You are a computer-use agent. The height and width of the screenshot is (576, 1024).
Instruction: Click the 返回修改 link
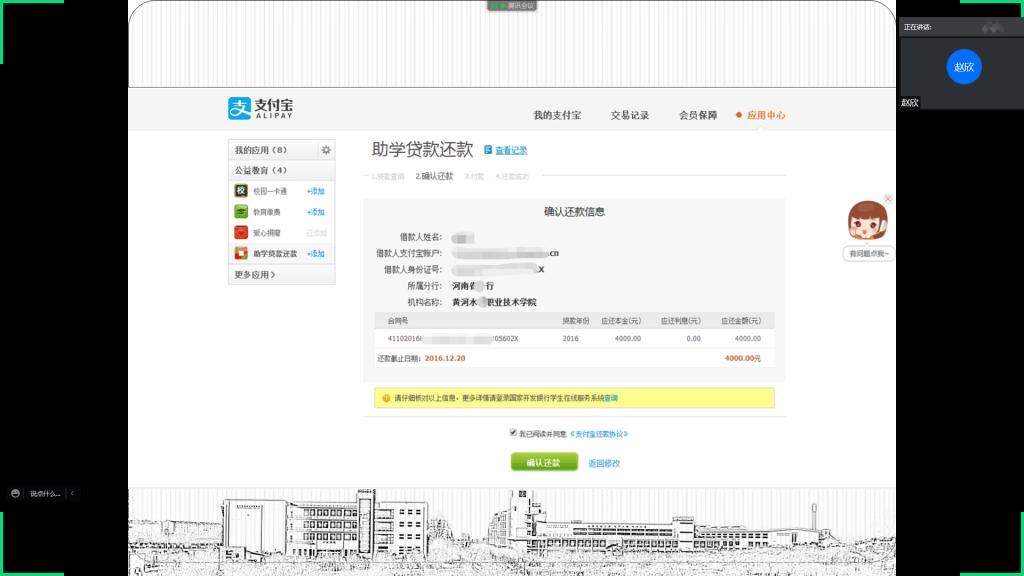(x=604, y=463)
